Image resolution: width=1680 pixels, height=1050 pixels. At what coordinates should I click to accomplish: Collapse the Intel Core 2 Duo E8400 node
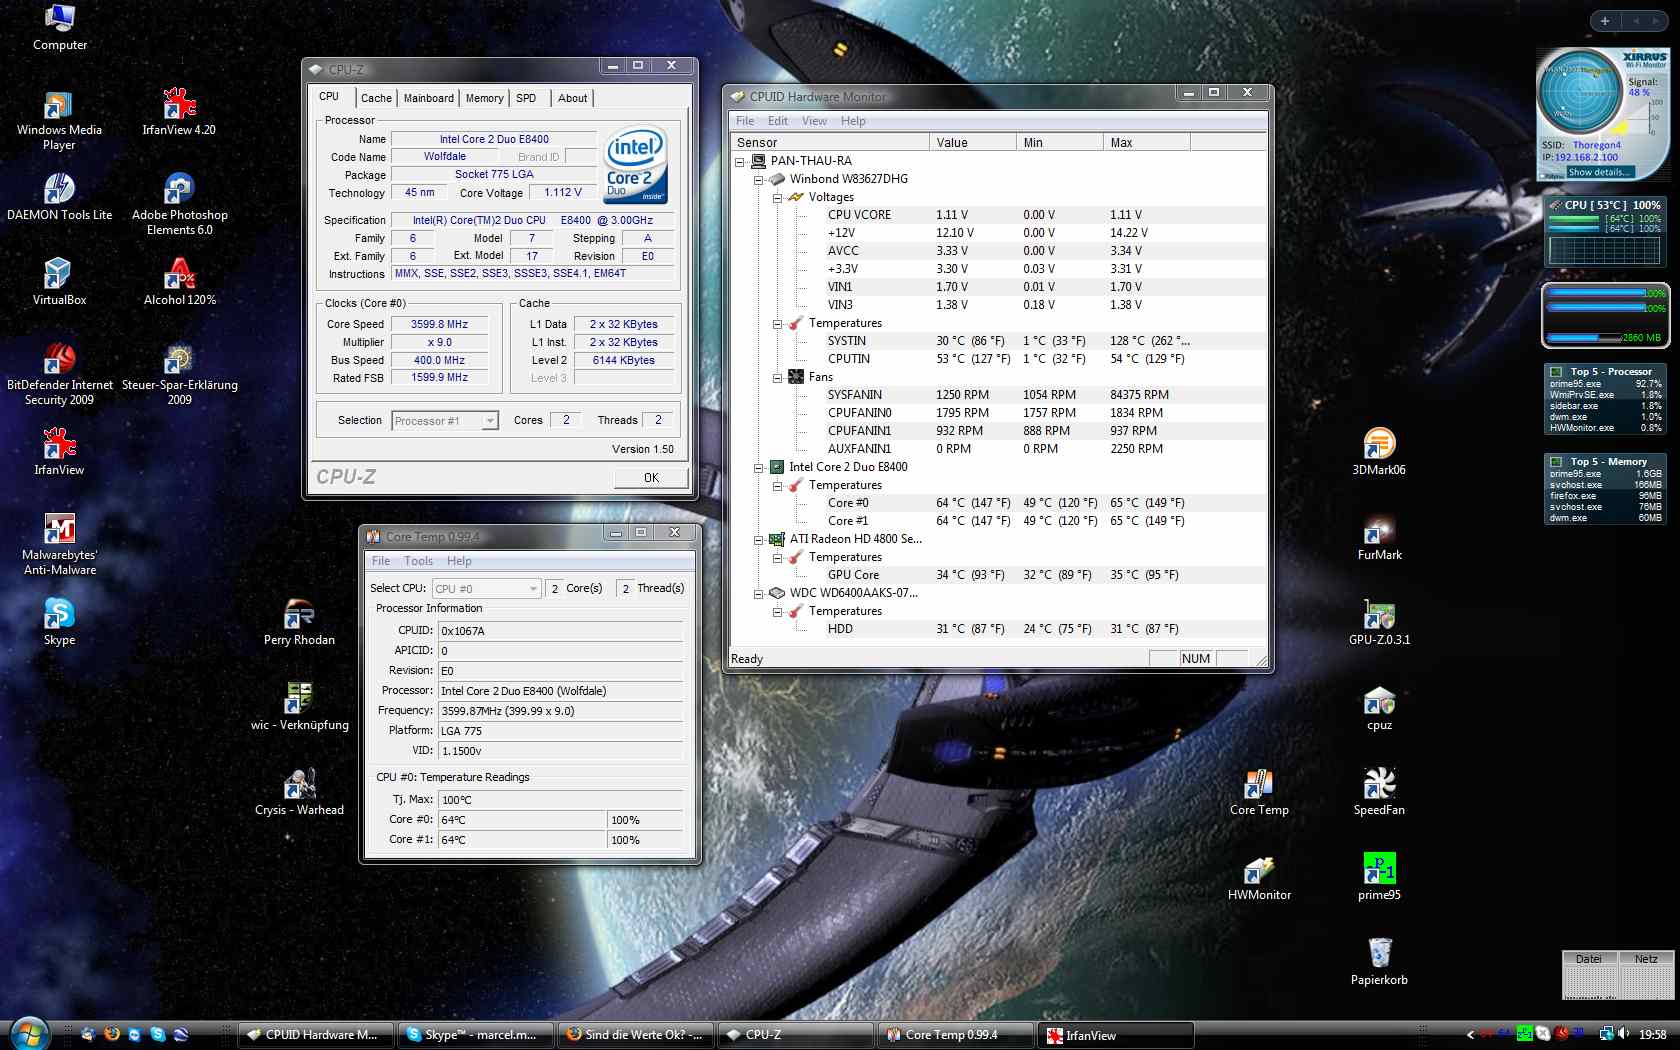[x=758, y=467]
